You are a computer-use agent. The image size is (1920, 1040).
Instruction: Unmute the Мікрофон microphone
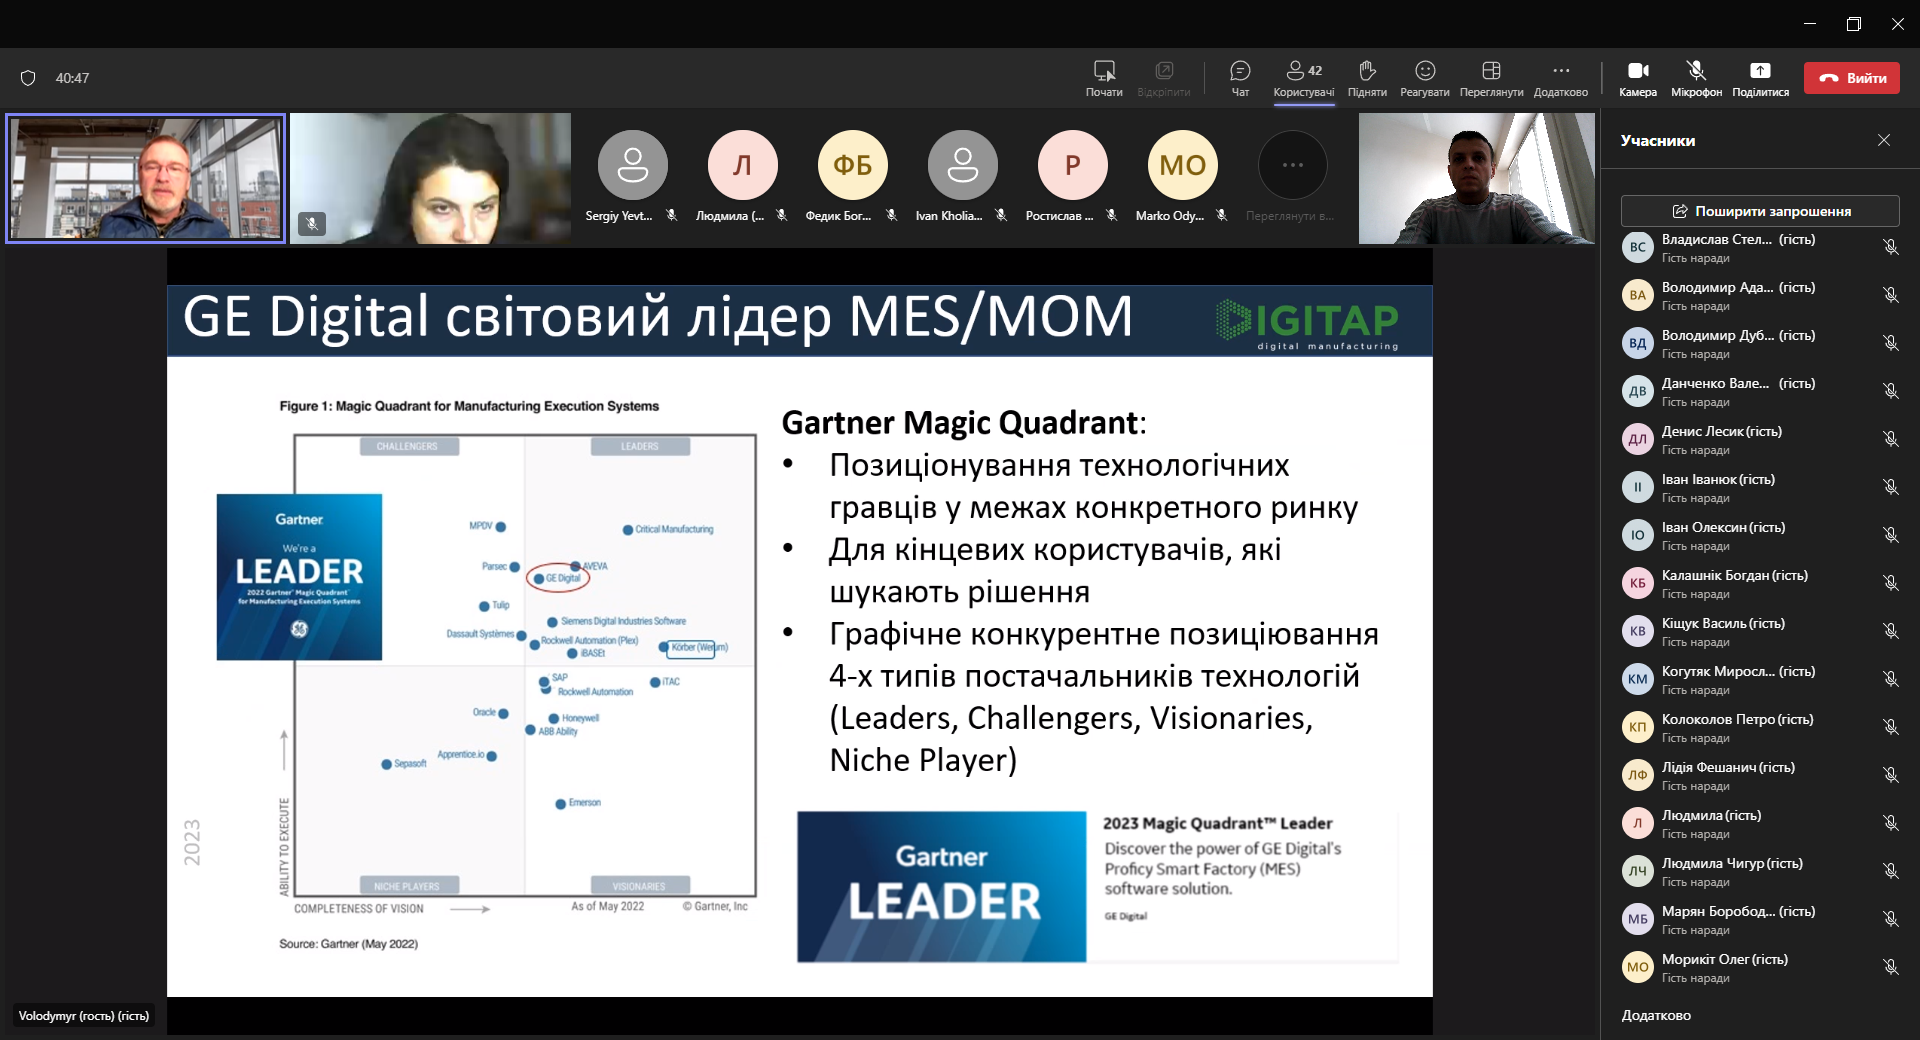(1696, 78)
